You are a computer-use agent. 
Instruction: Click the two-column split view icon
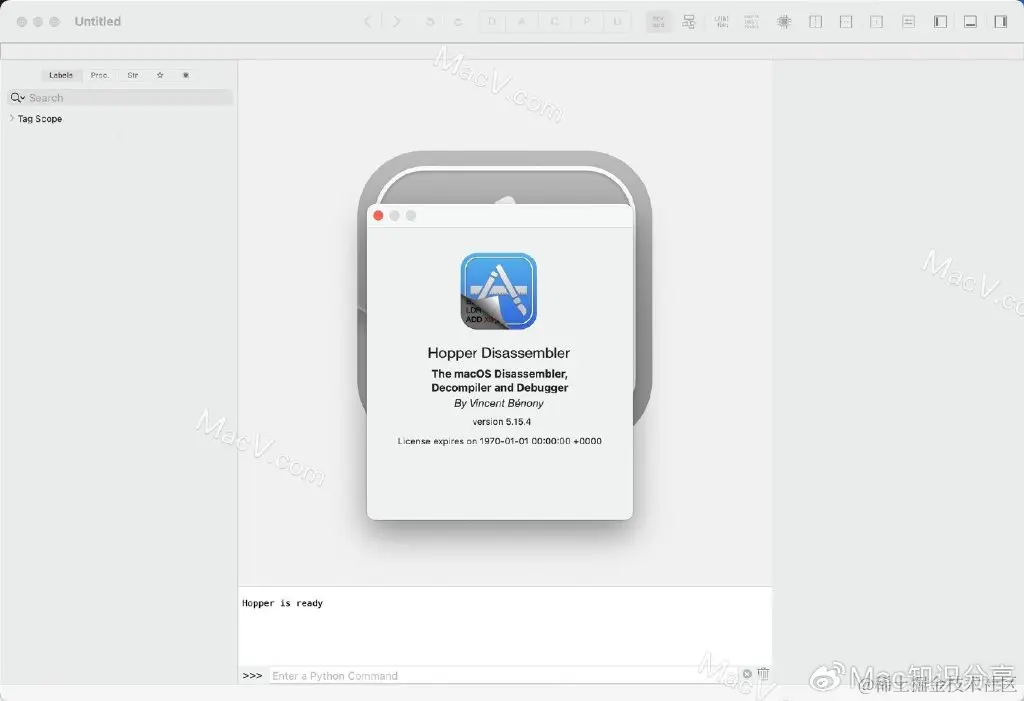click(x=816, y=22)
